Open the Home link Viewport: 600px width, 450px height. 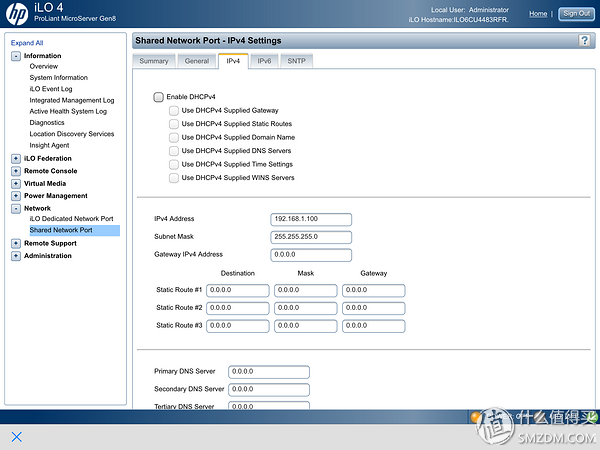coord(538,14)
